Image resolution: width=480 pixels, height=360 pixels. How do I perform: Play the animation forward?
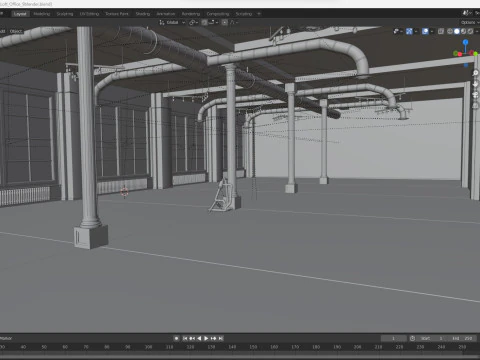point(206,338)
